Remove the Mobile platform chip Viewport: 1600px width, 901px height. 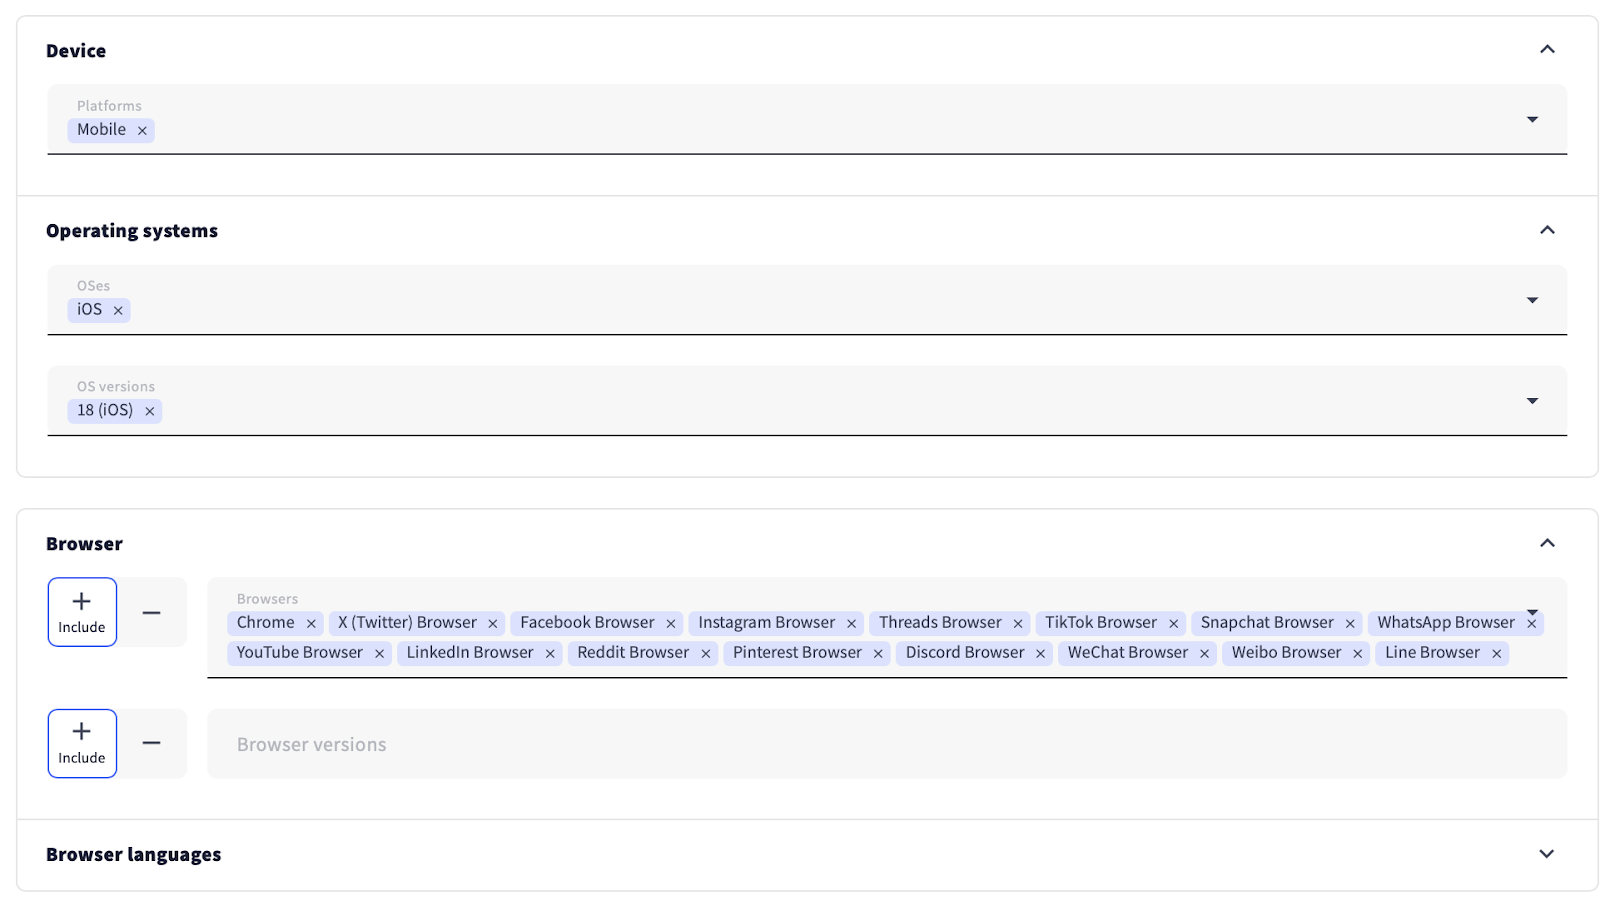[x=142, y=131]
